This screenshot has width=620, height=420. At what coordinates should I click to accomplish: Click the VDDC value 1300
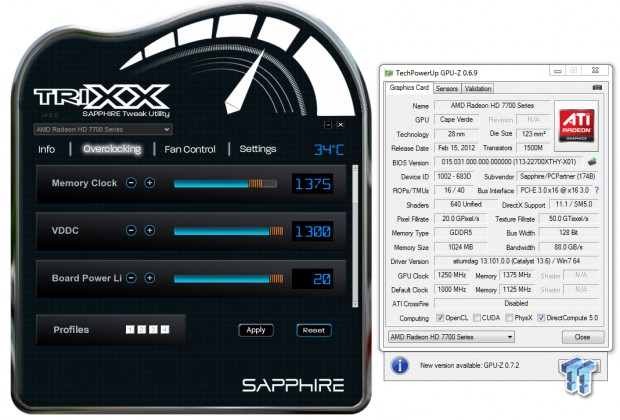coord(313,231)
